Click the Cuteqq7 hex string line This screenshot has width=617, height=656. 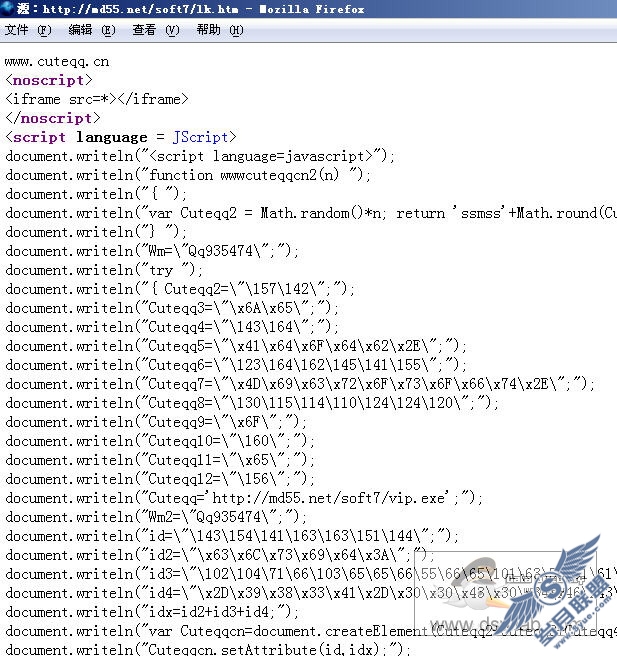click(300, 384)
